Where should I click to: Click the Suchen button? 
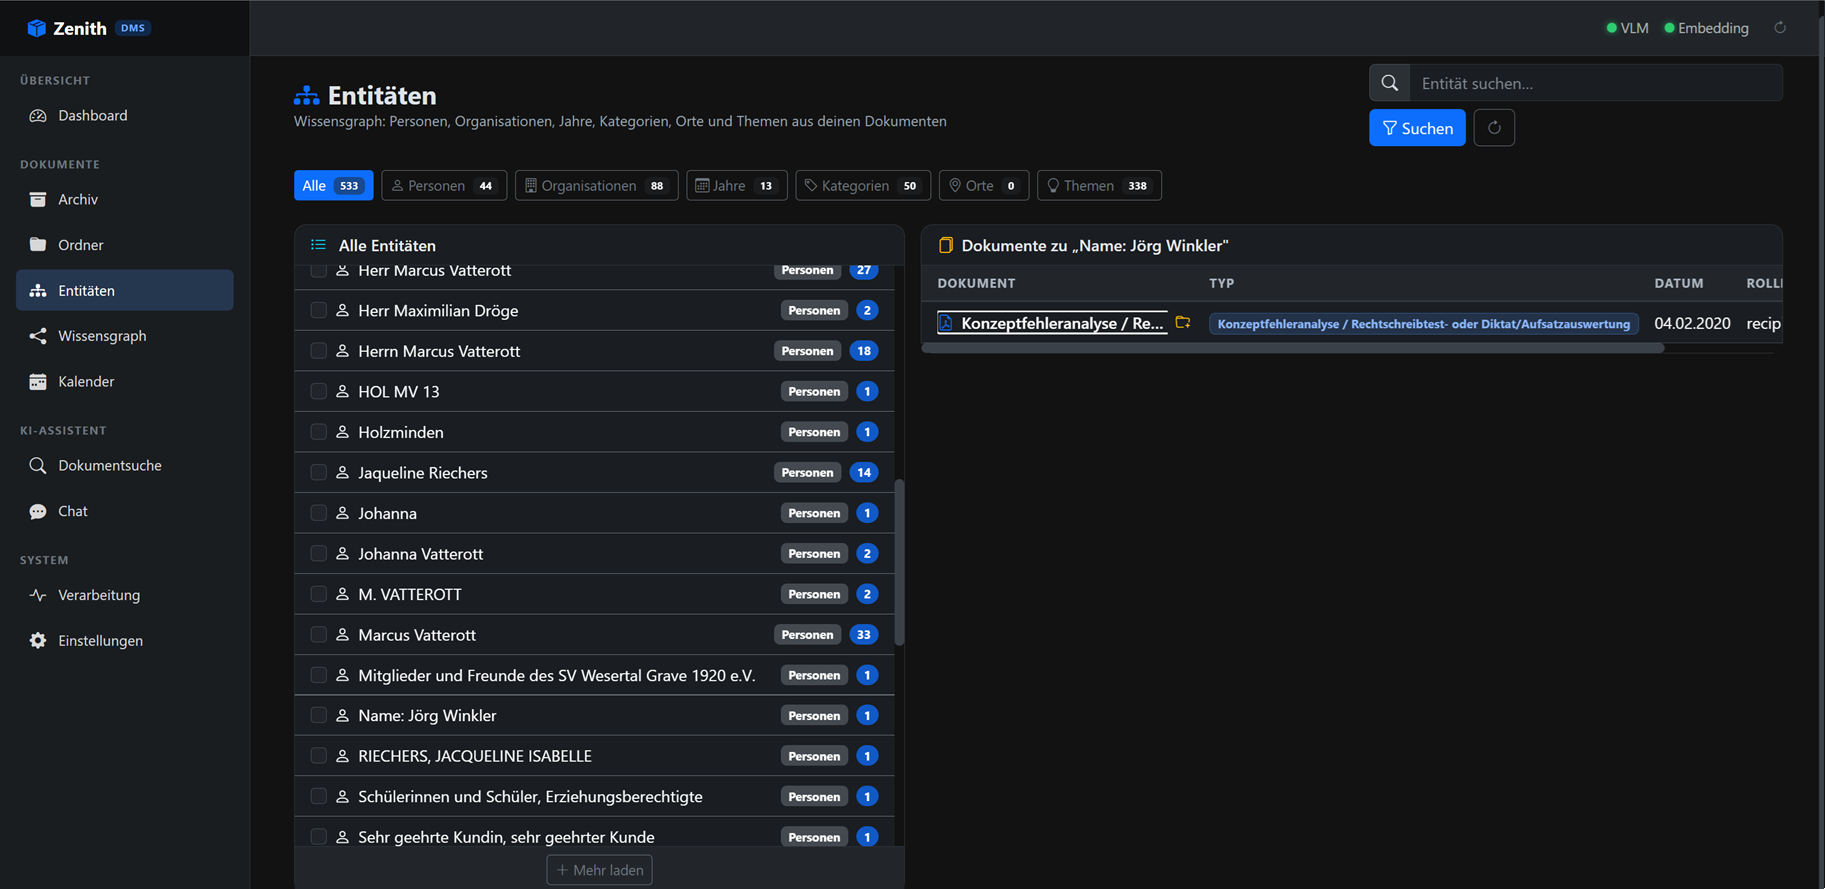point(1417,128)
